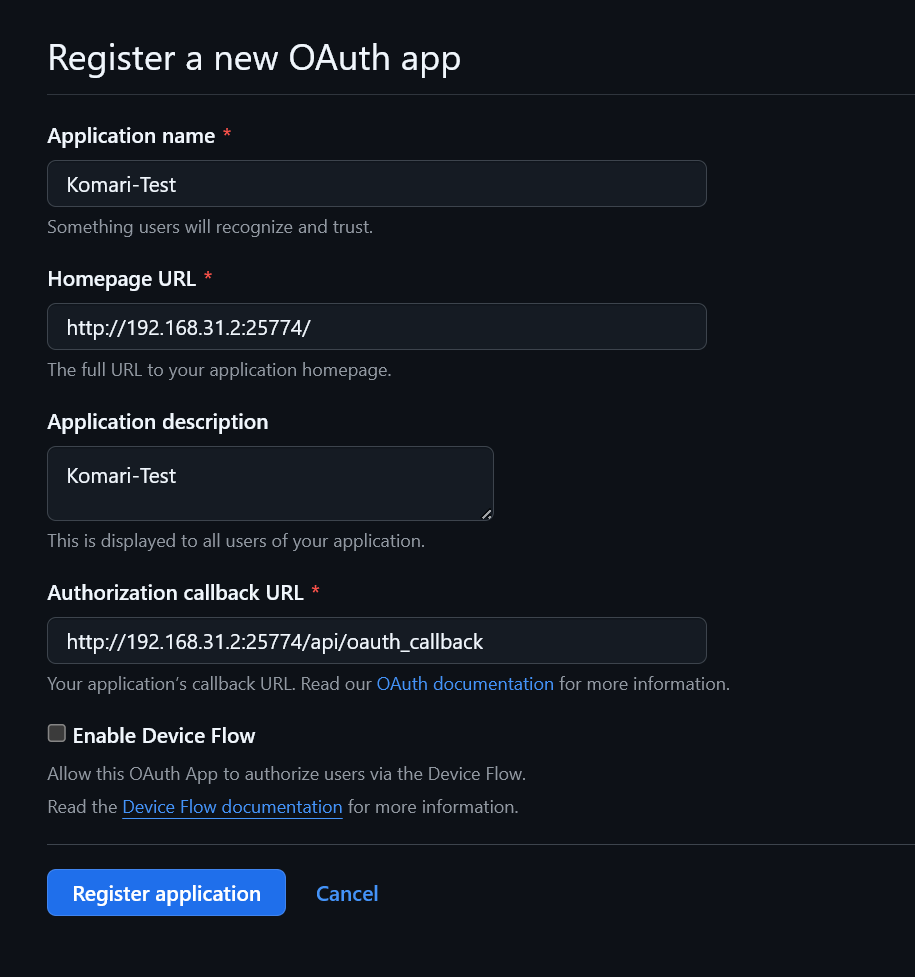Viewport: 915px width, 977px height.
Task: Click the Cancel link
Action: [347, 893]
